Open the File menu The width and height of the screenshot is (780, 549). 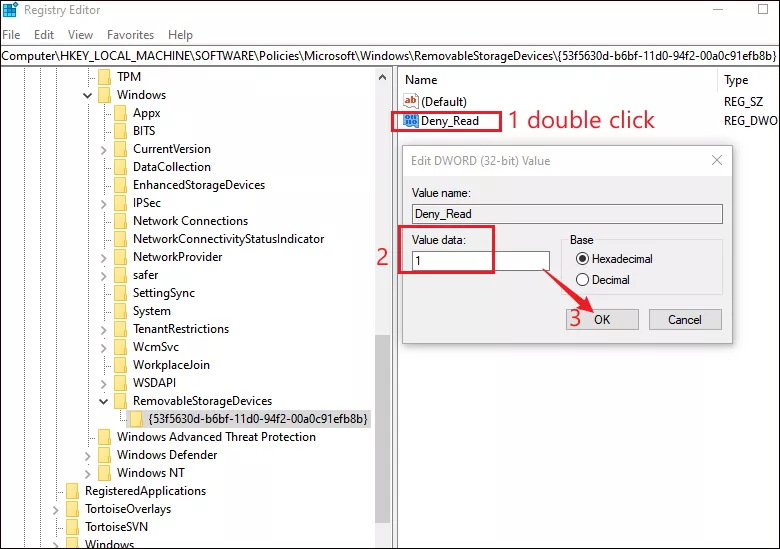(11, 35)
